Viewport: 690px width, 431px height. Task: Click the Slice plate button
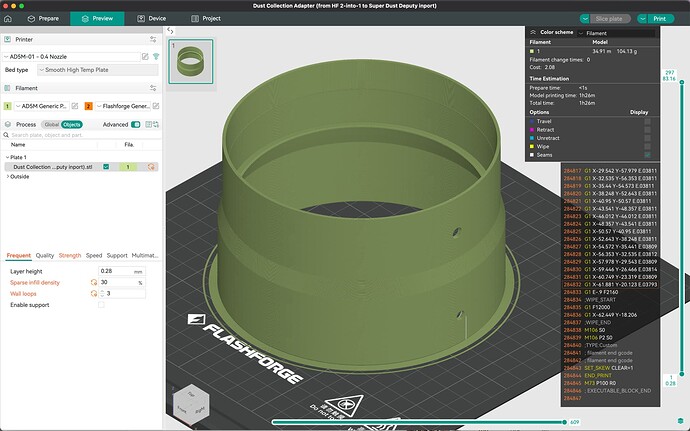(609, 18)
